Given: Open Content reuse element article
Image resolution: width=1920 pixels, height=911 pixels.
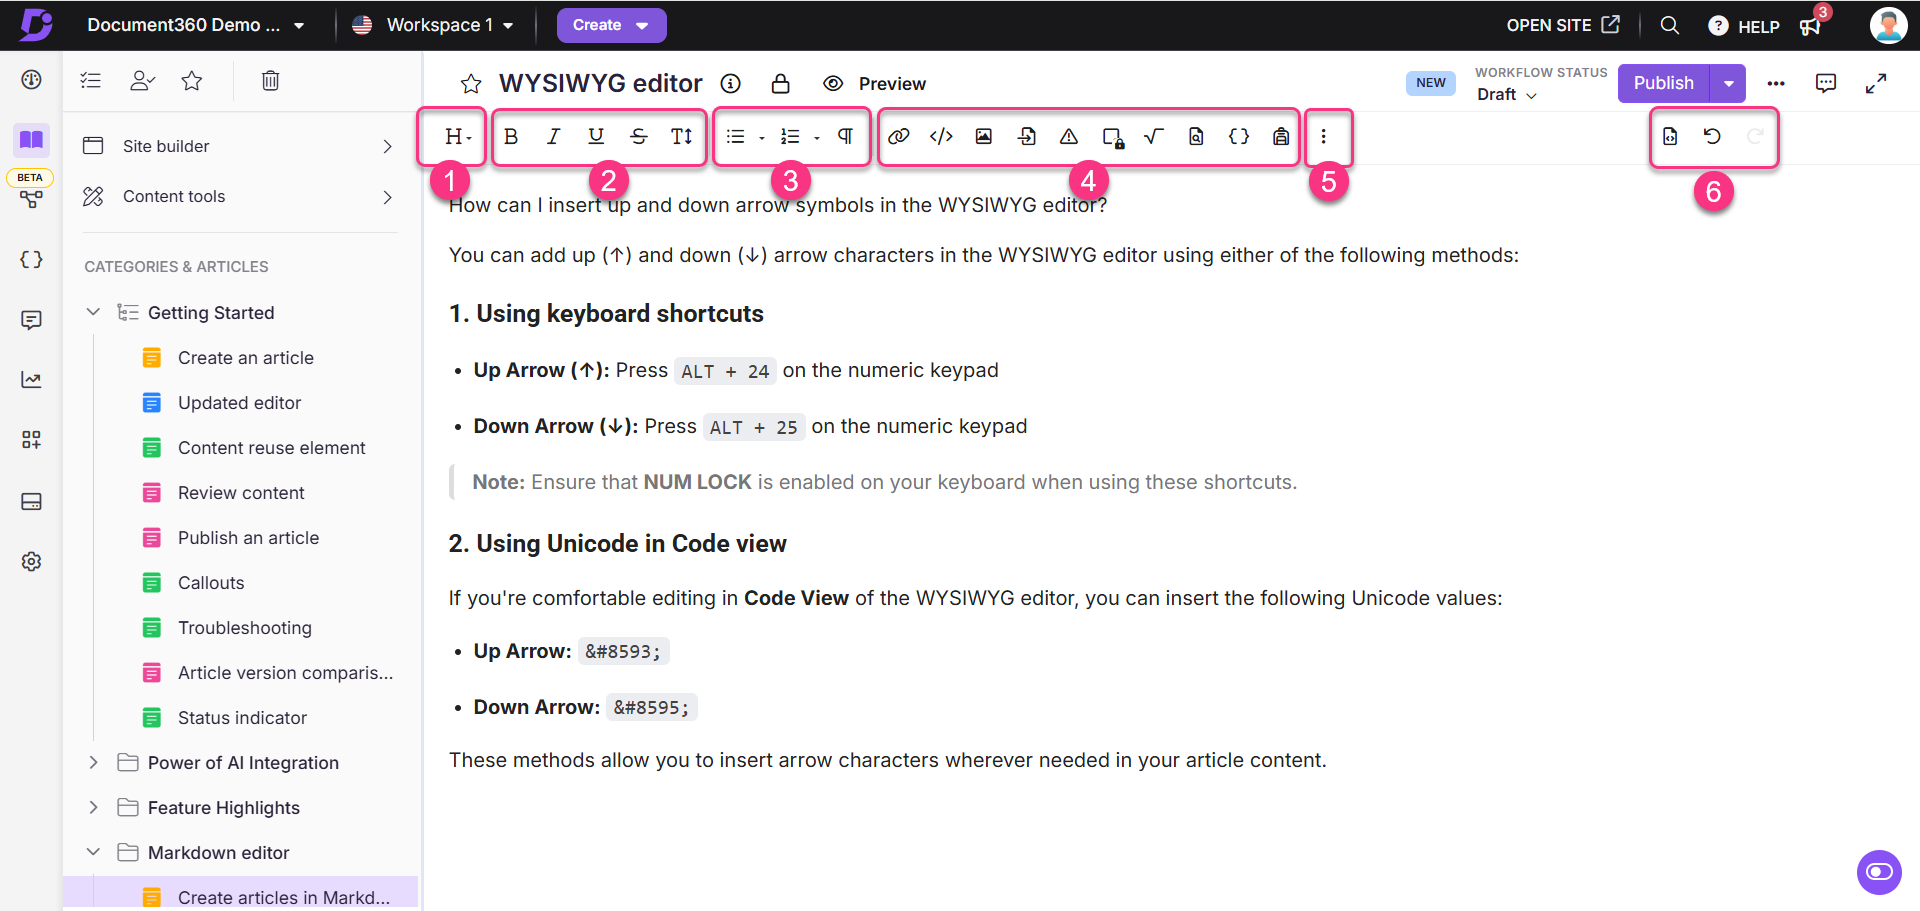Looking at the screenshot, I should [x=272, y=447].
